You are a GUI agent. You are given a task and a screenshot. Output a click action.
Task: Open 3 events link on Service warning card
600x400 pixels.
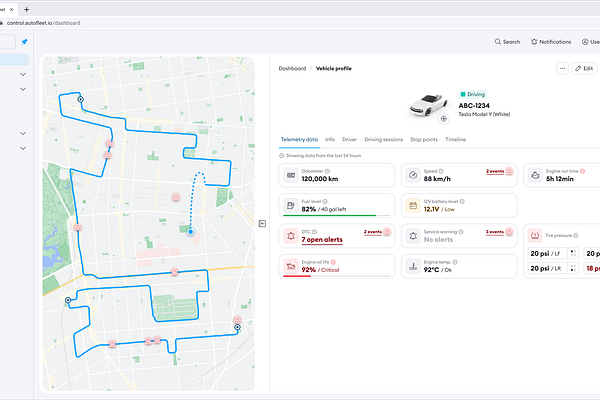click(495, 232)
